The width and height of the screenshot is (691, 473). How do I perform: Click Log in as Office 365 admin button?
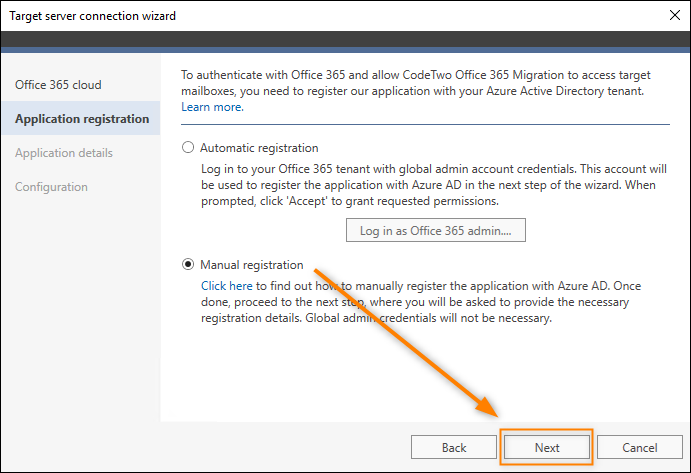[435, 230]
